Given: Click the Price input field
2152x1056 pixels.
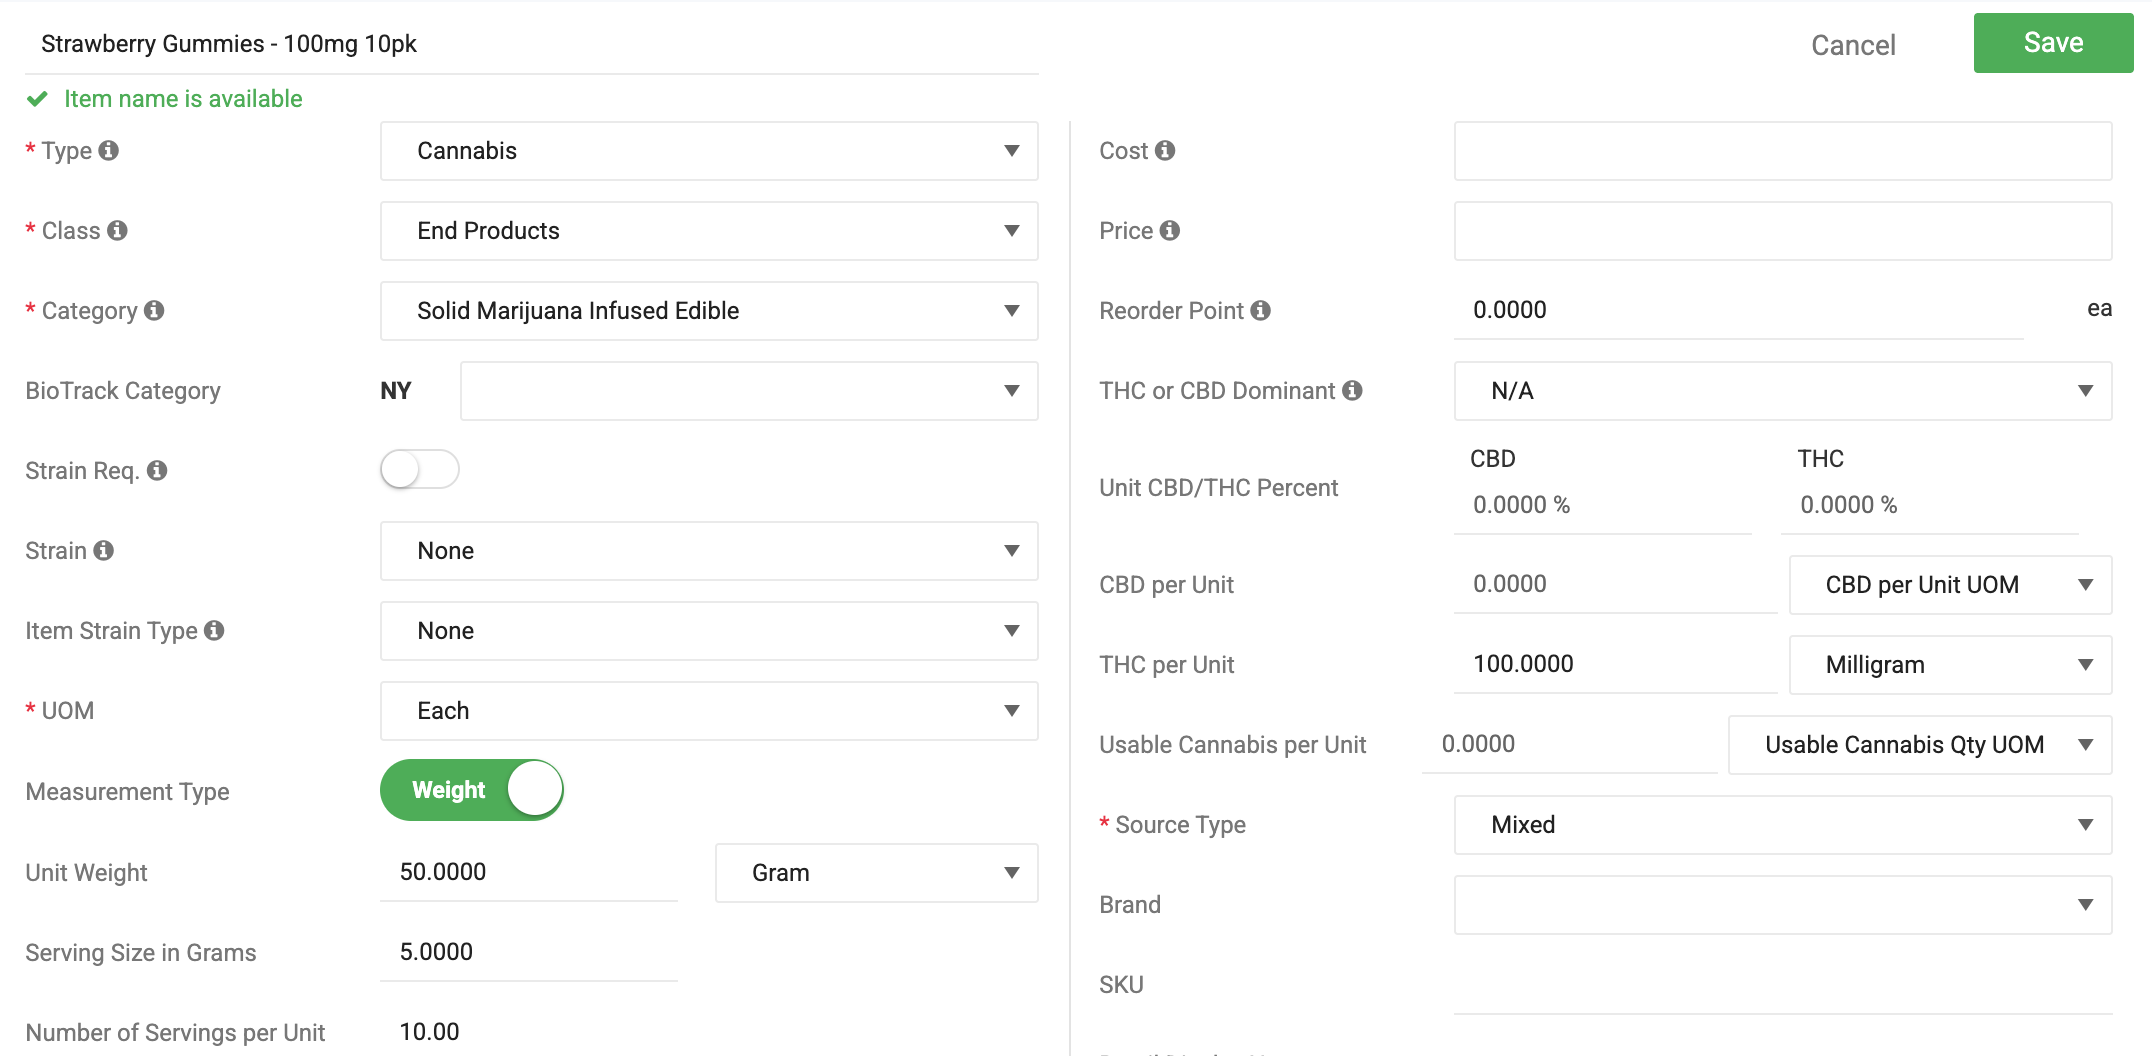Looking at the screenshot, I should [x=1783, y=231].
